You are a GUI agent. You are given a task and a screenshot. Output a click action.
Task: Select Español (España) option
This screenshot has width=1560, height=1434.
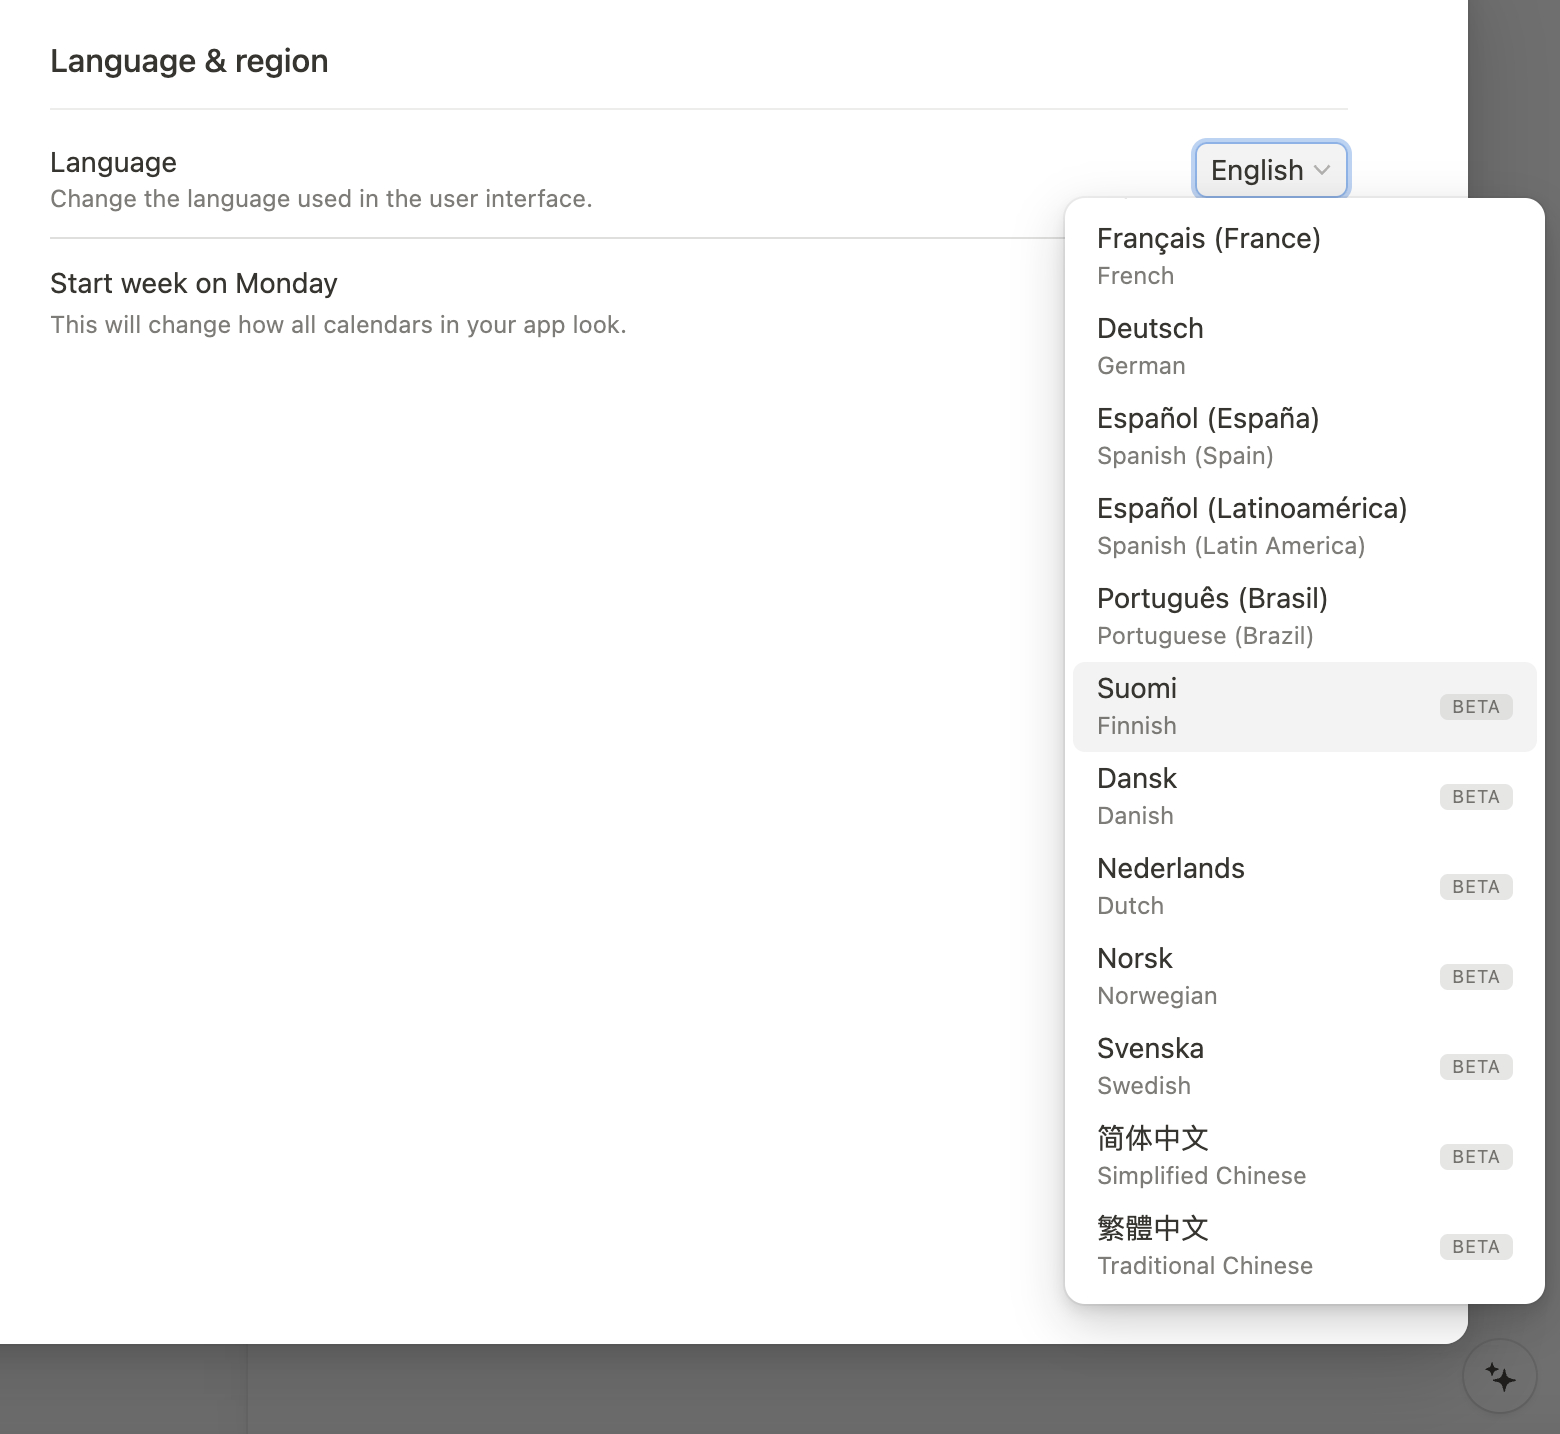coord(1304,436)
